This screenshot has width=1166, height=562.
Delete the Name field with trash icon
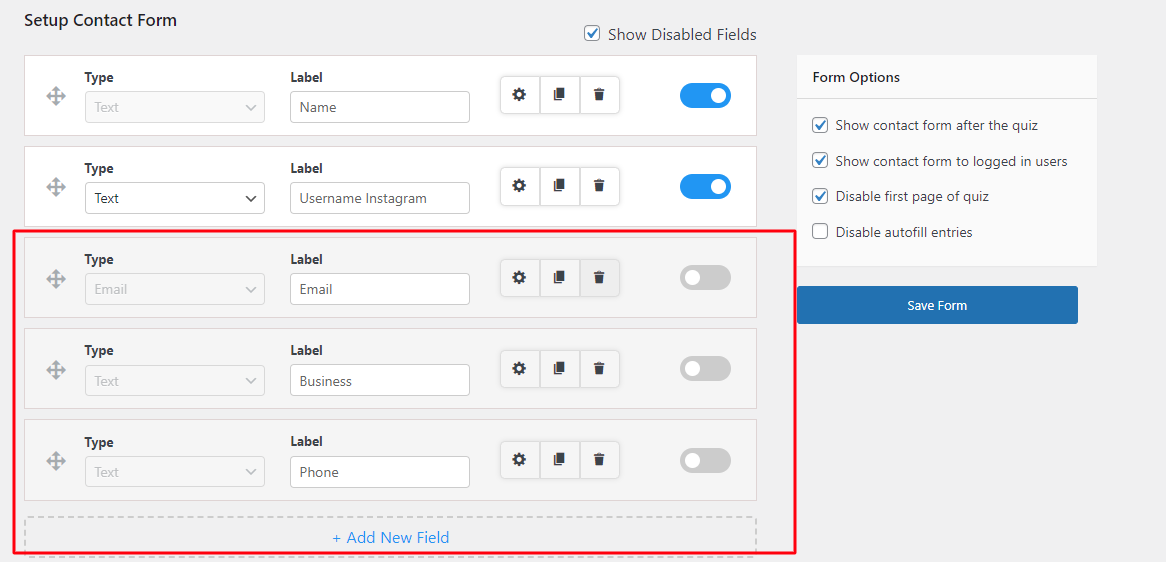click(x=599, y=95)
